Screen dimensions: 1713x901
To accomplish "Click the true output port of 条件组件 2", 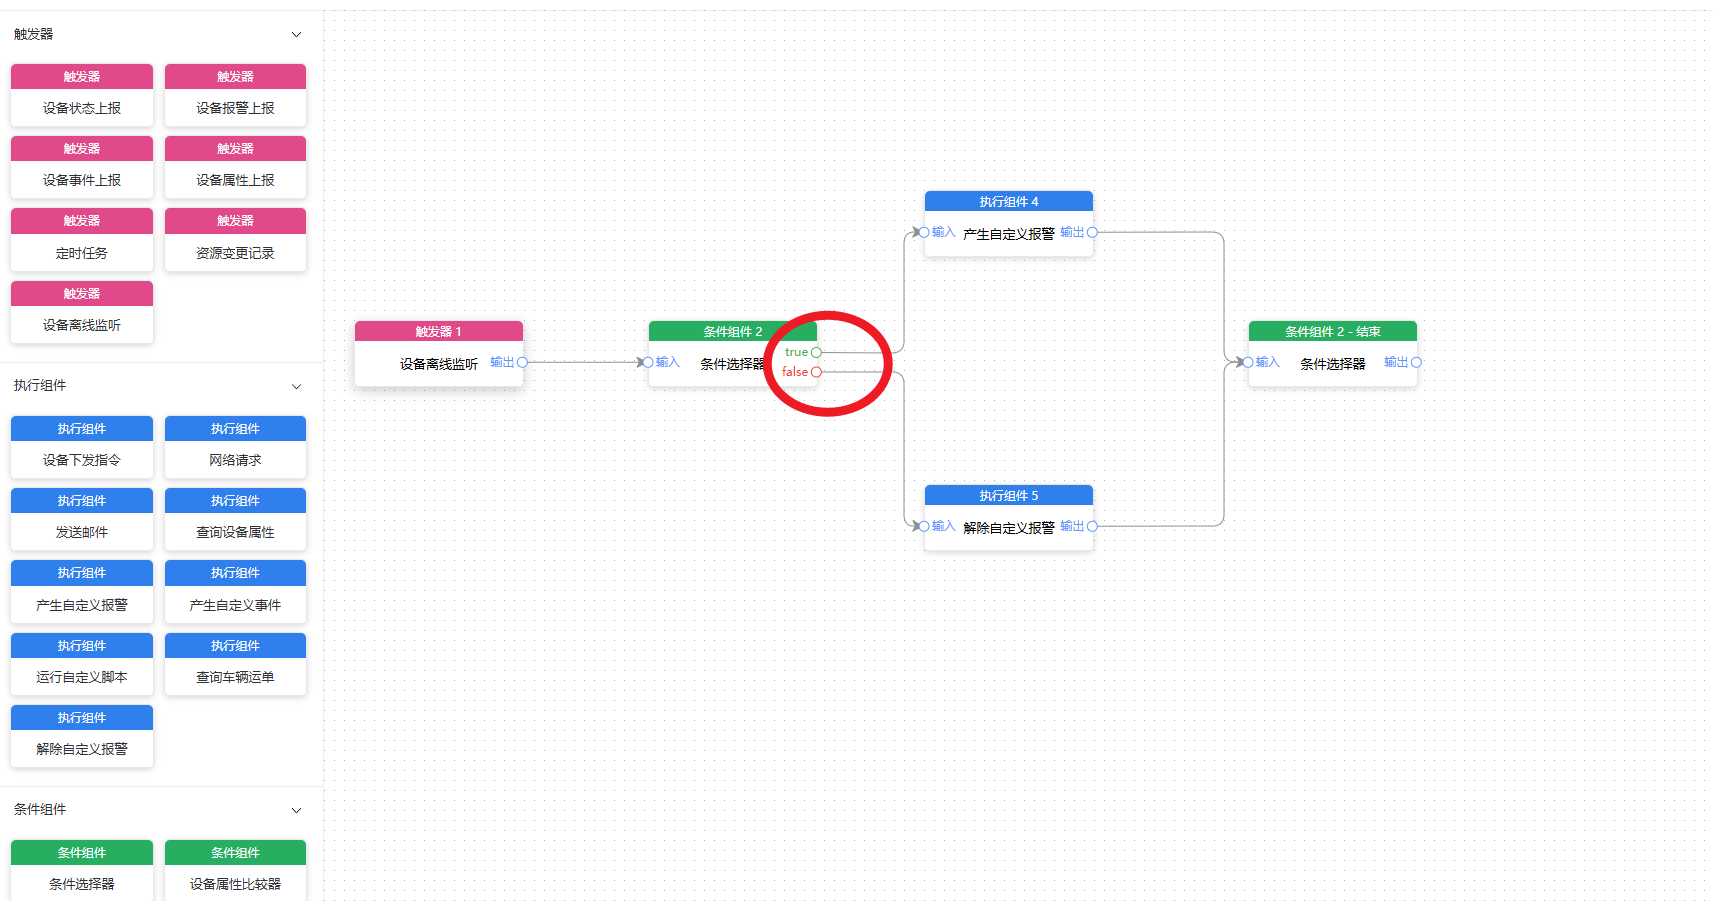I will (x=816, y=352).
